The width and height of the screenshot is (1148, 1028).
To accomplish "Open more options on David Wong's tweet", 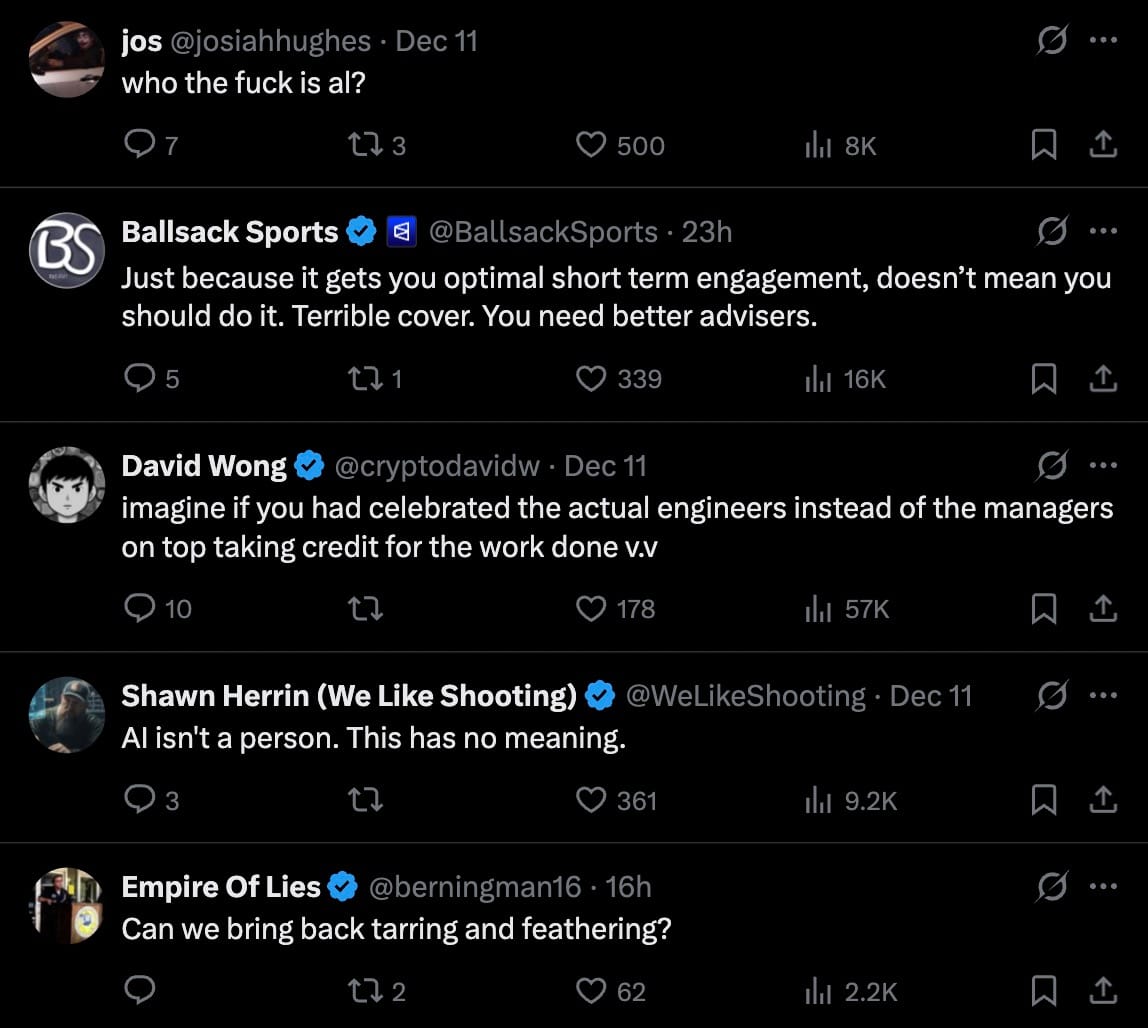I will (1102, 465).
